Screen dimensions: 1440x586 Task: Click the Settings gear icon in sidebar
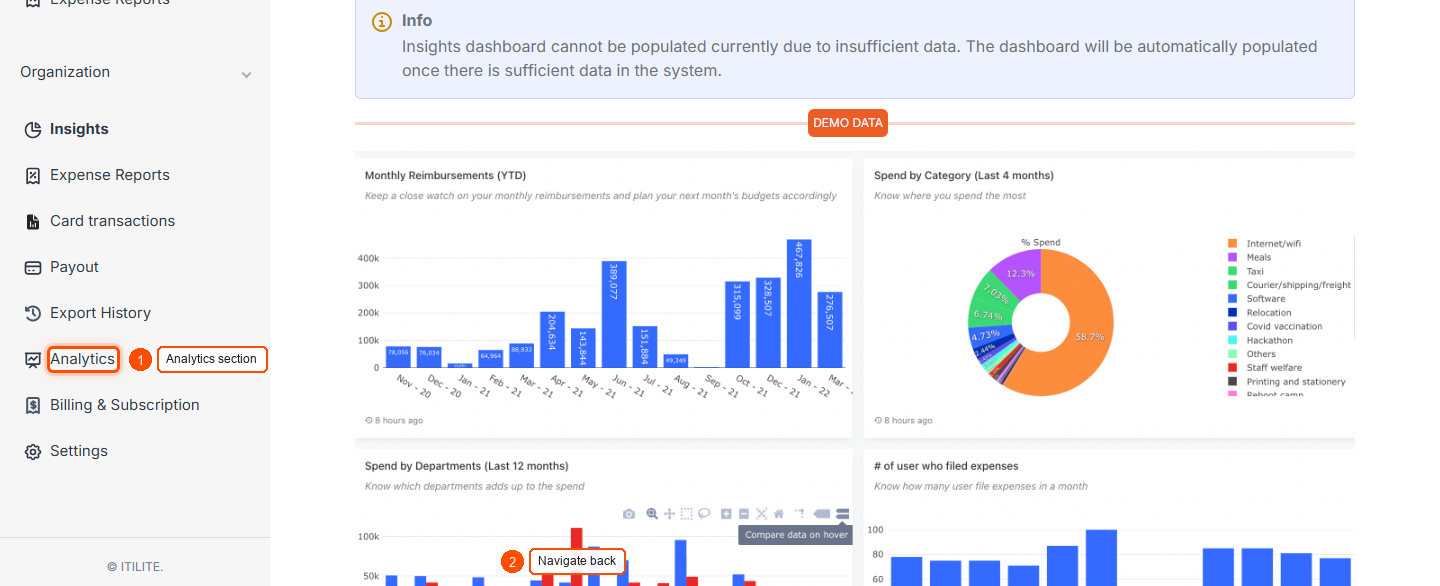click(x=33, y=451)
